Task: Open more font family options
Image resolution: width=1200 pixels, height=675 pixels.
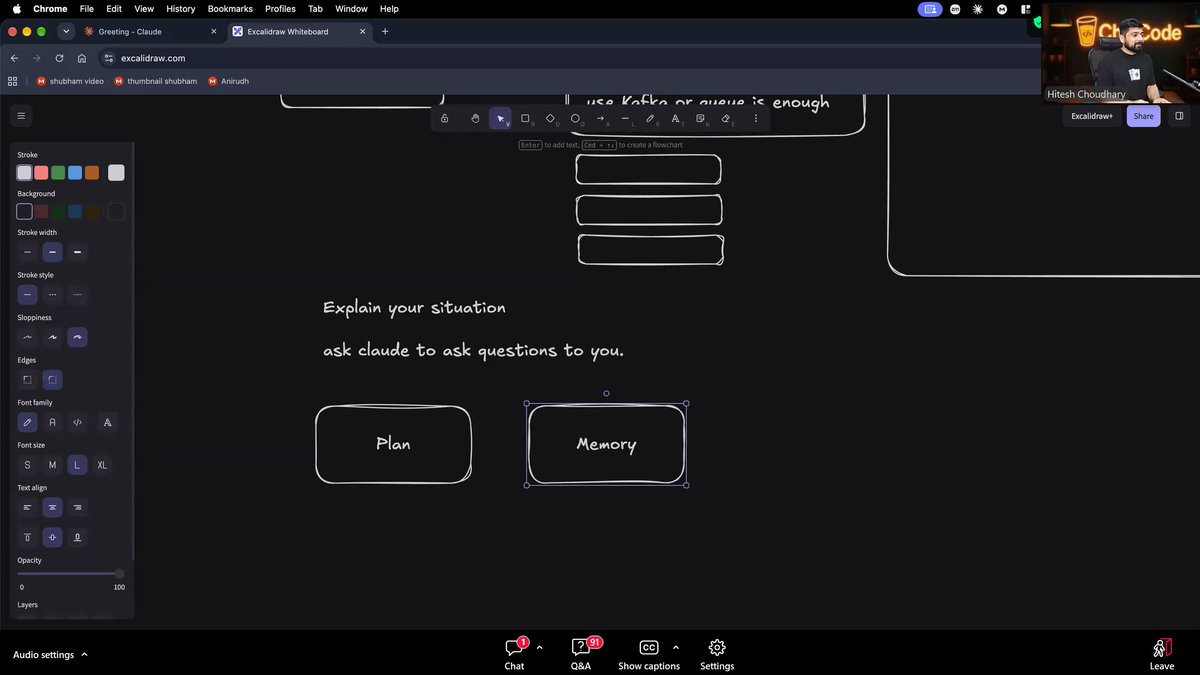Action: [x=107, y=422]
